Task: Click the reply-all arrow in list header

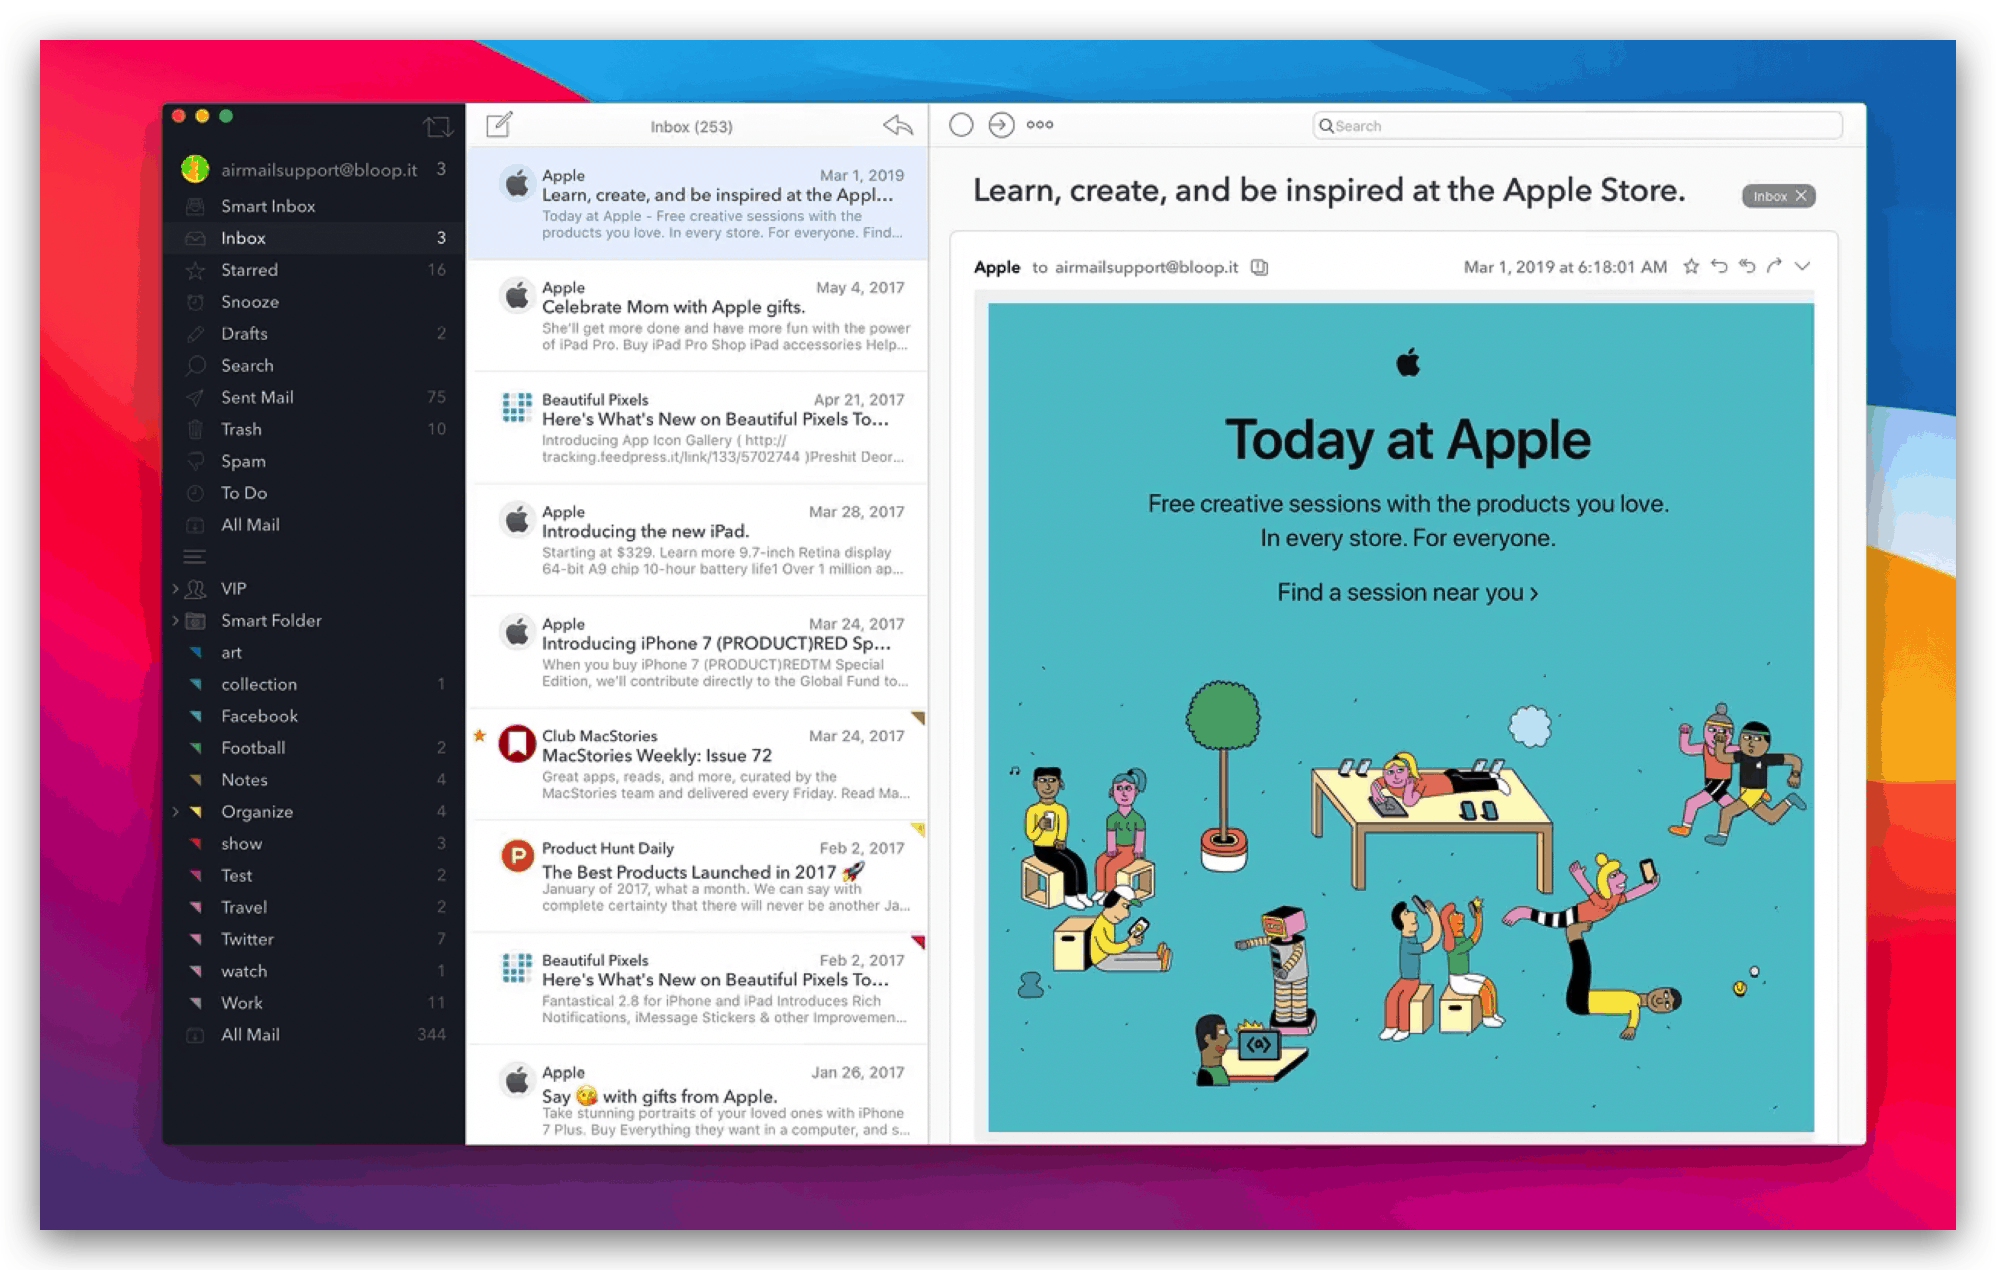Action: (897, 125)
